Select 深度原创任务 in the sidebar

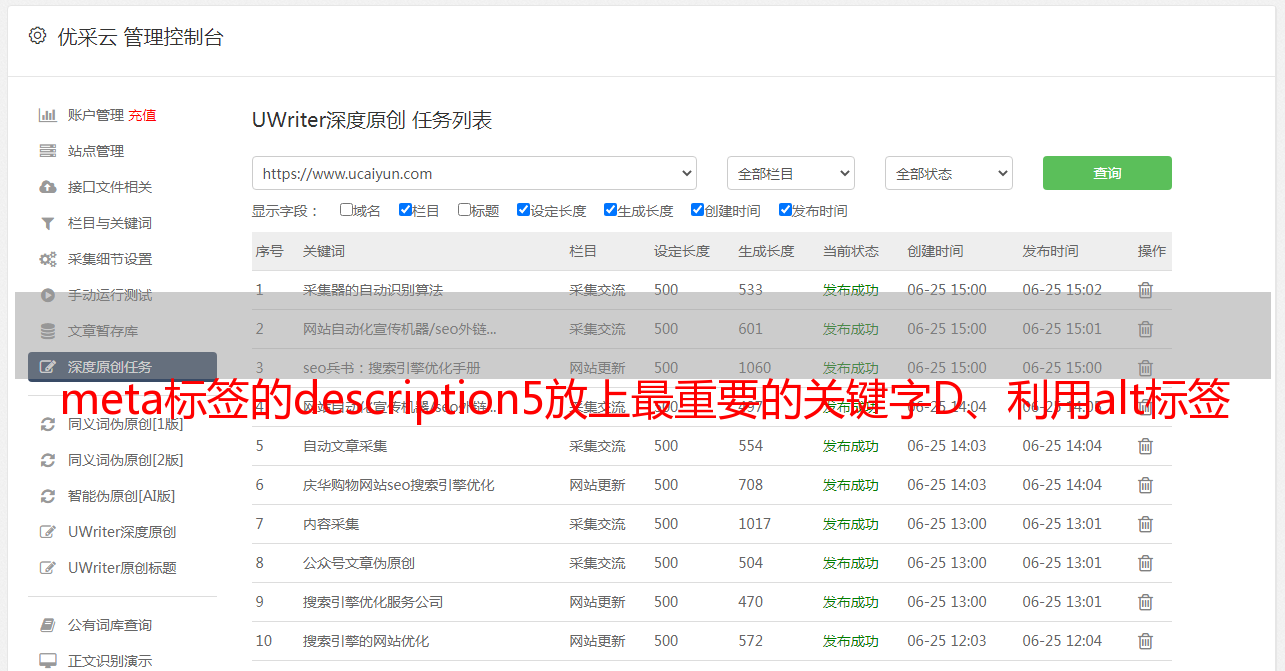122,367
